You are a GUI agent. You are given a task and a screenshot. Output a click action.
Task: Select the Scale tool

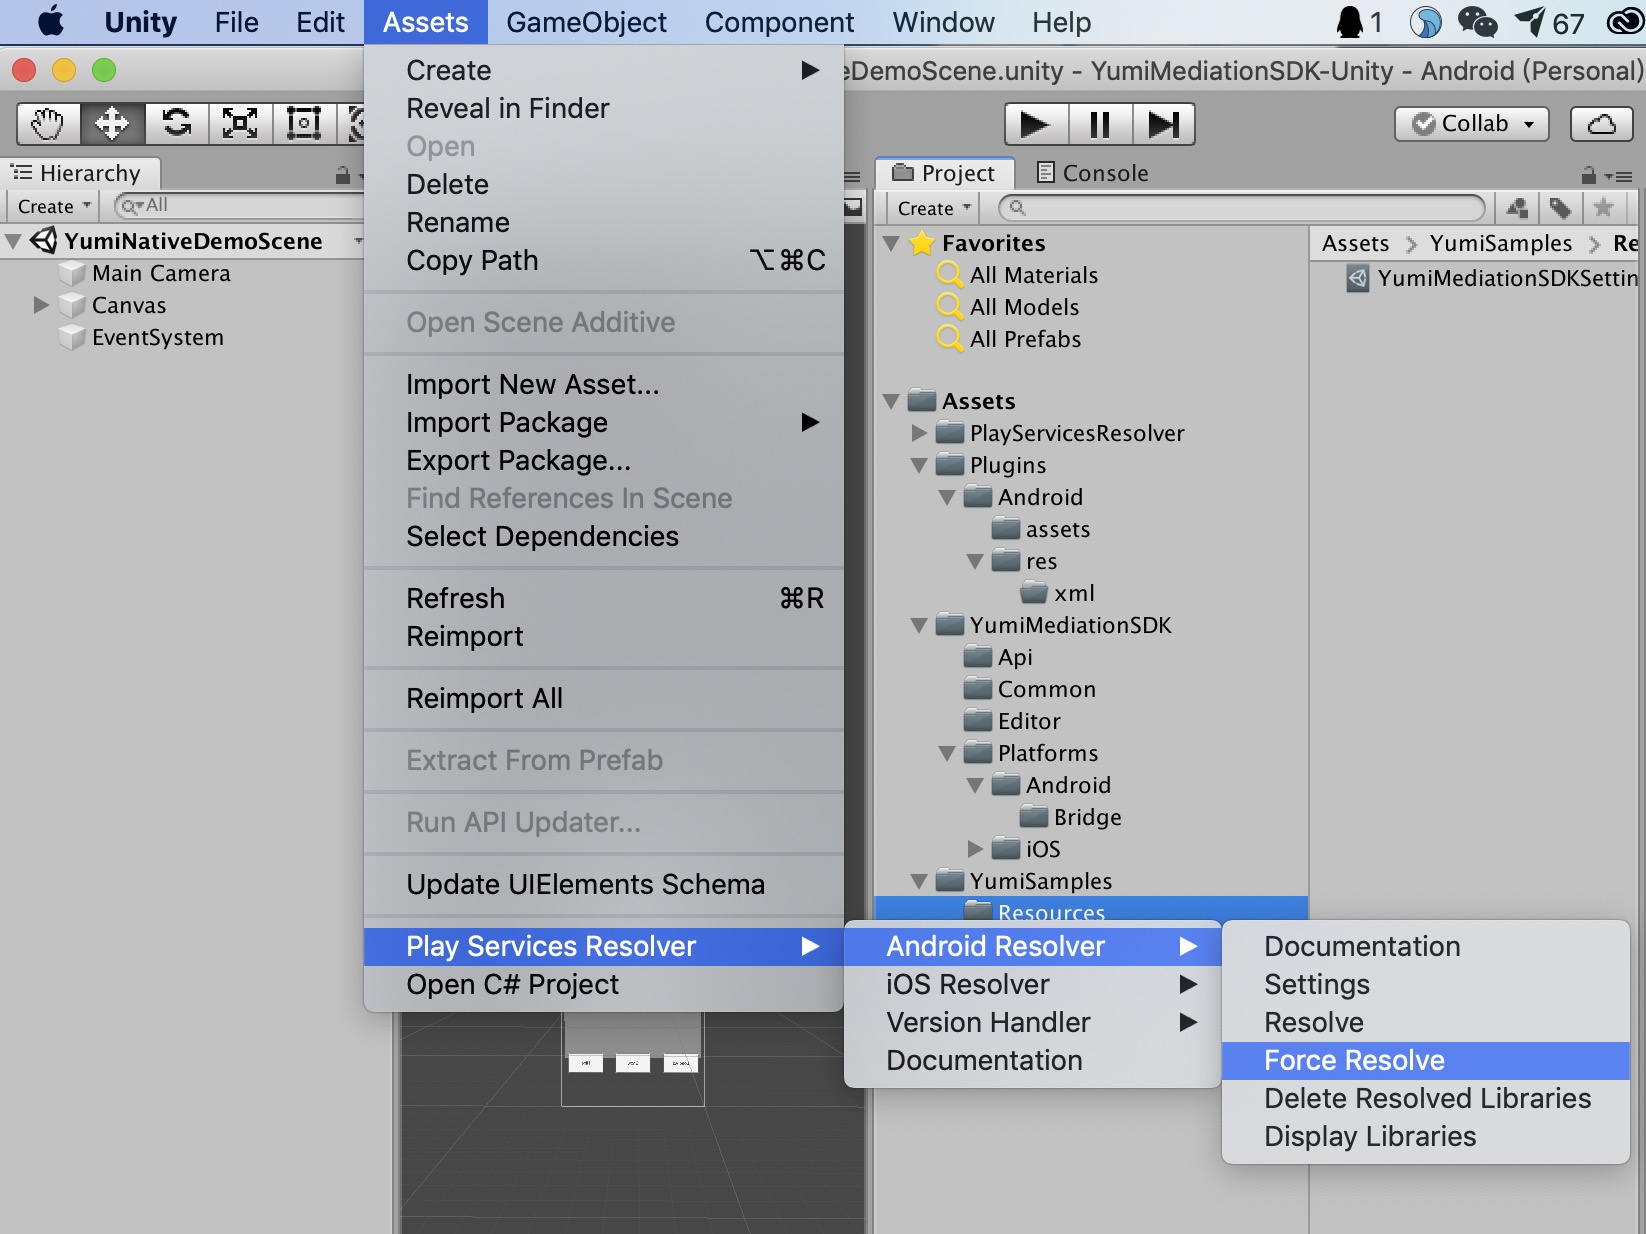tap(240, 124)
